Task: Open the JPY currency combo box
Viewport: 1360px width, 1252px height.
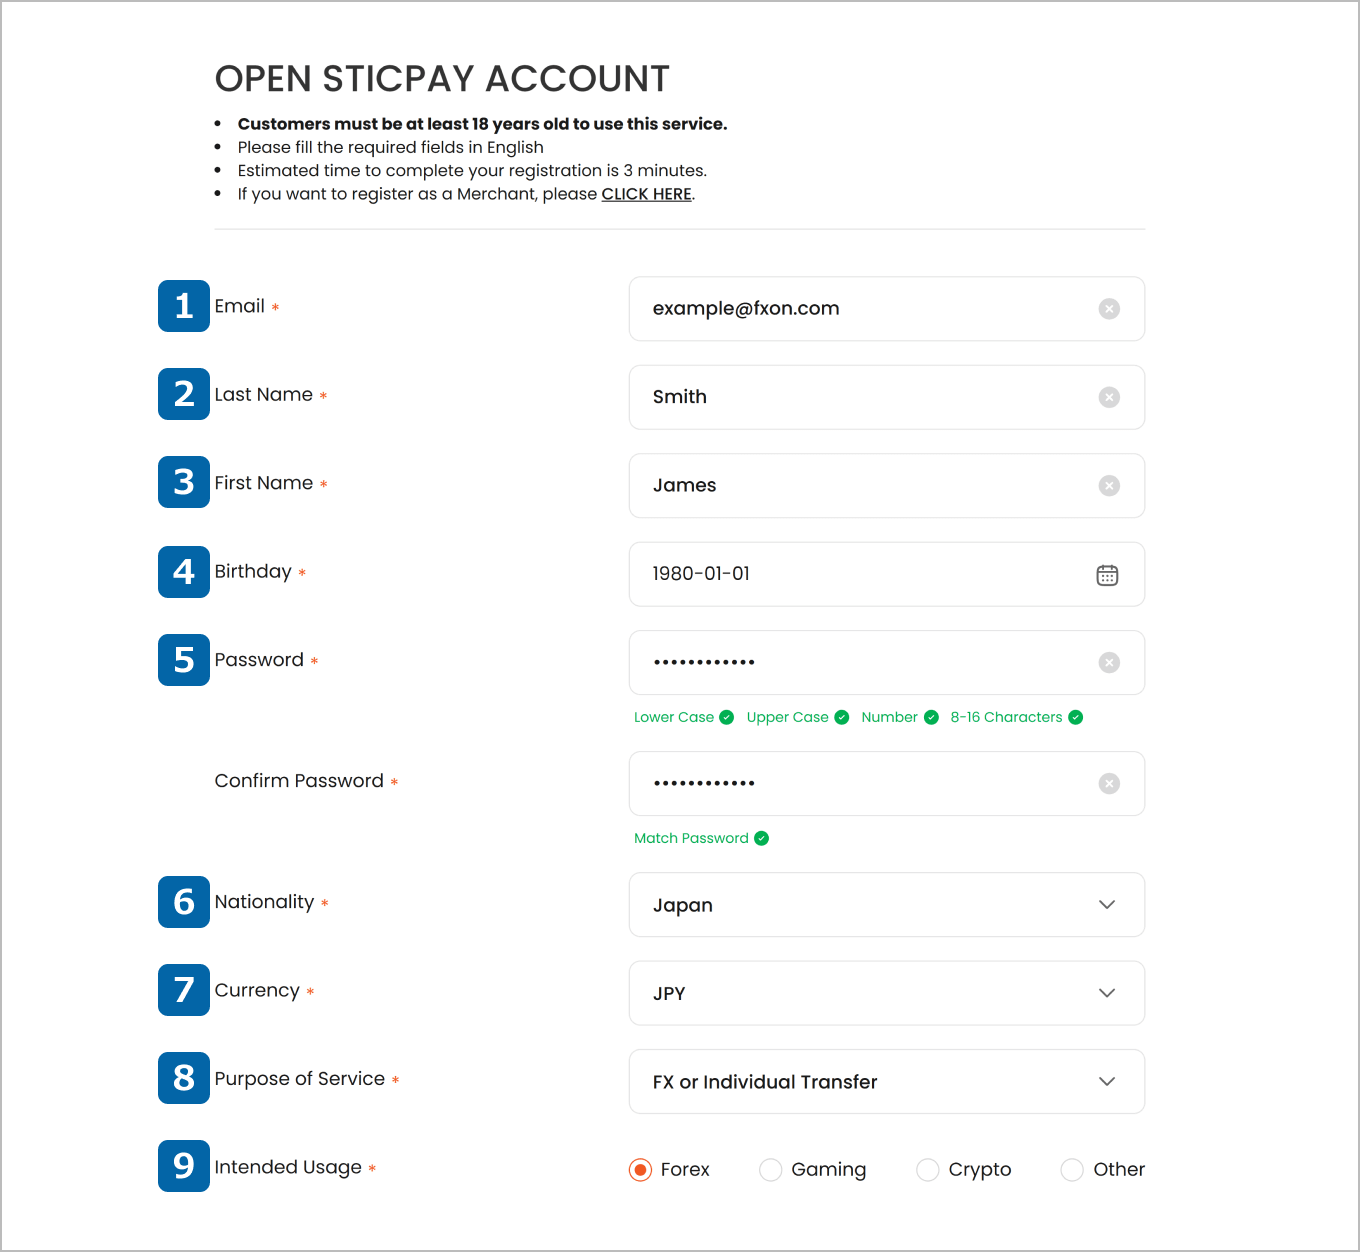Action: (887, 993)
